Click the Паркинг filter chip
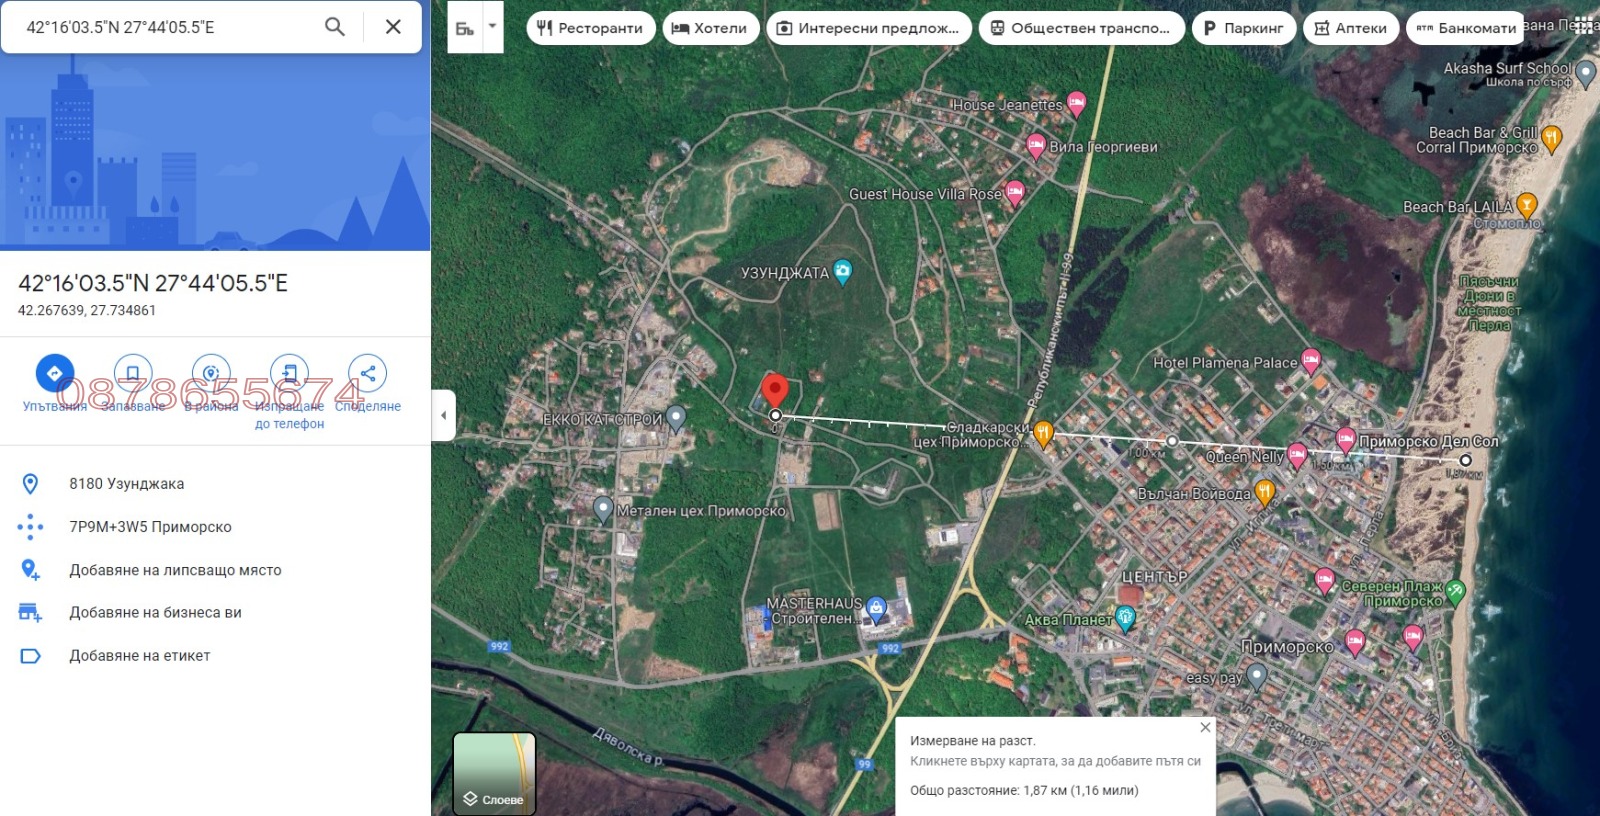This screenshot has width=1600, height=816. 1243,28
